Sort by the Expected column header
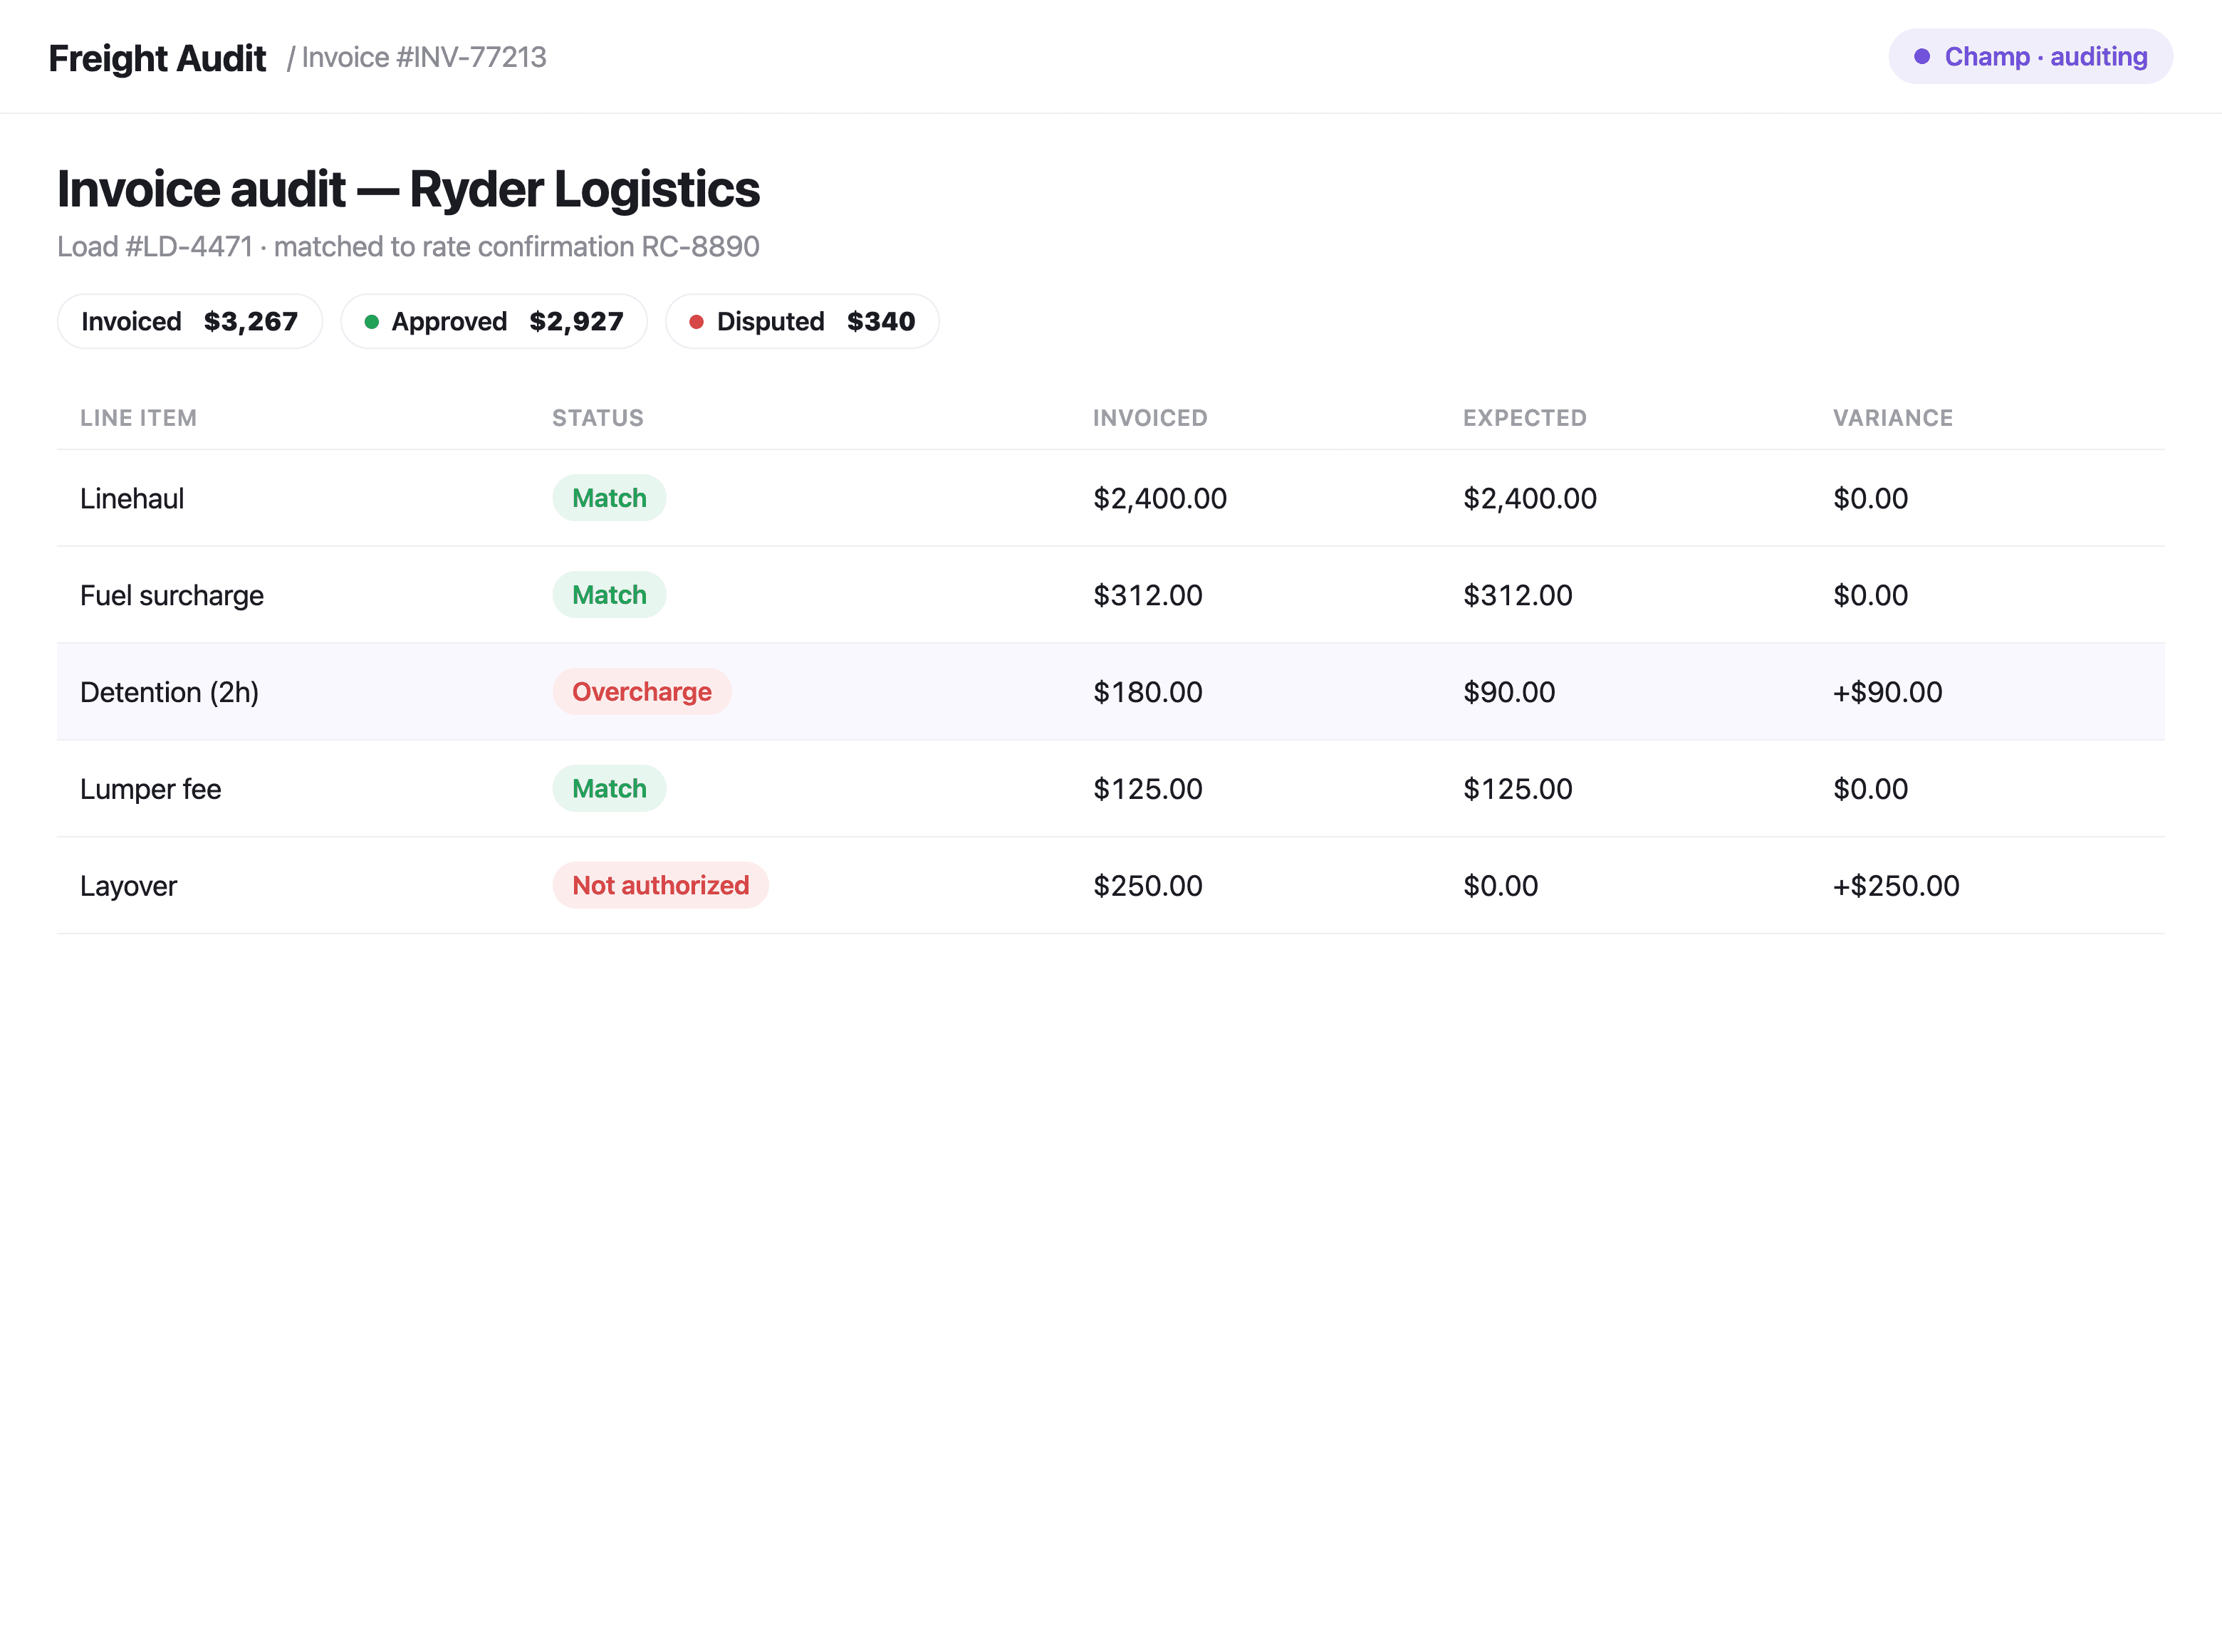The height and width of the screenshot is (1652, 2222). point(1524,418)
